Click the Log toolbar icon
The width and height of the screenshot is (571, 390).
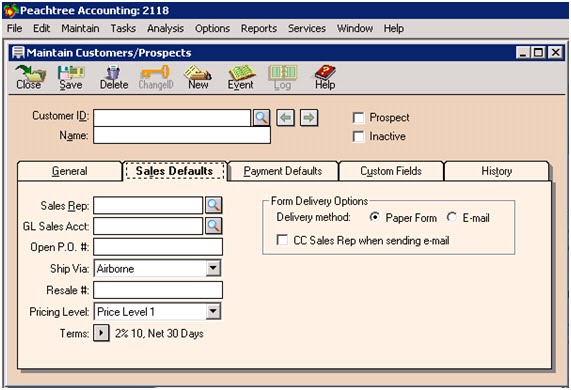point(283,77)
